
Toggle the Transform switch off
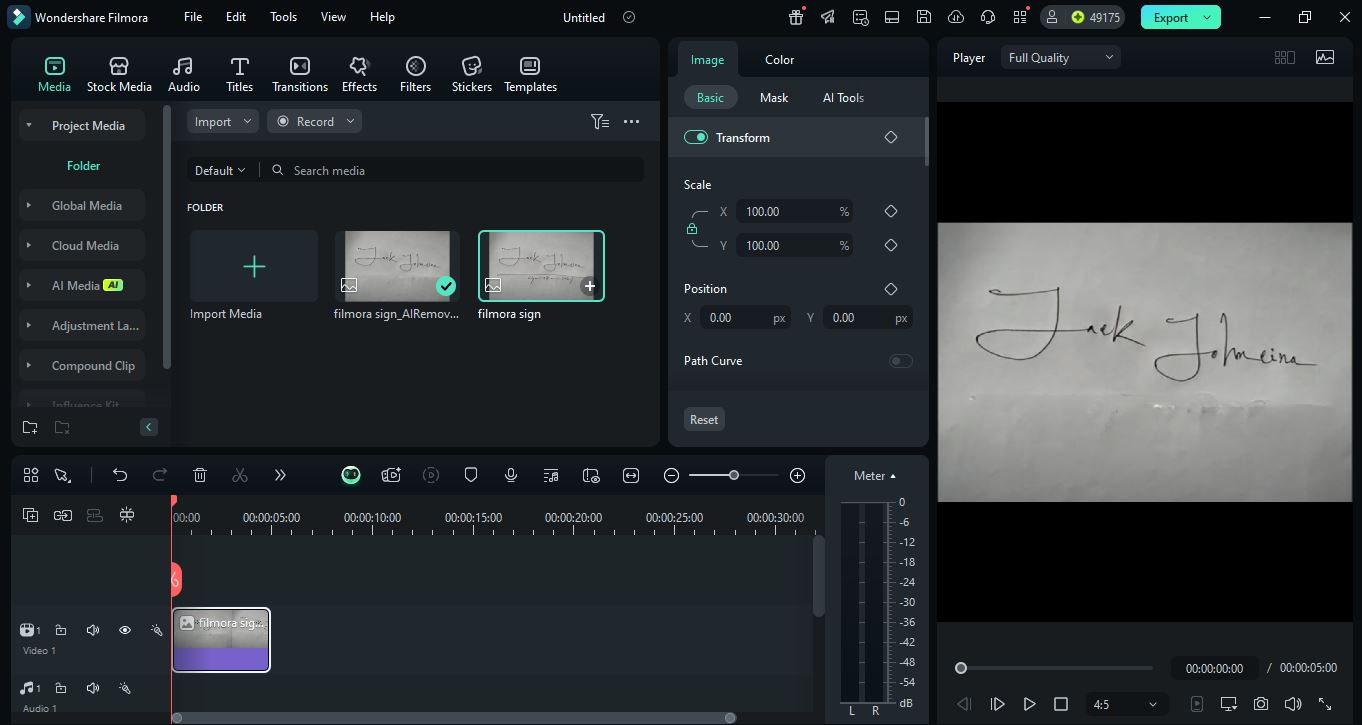tap(696, 137)
